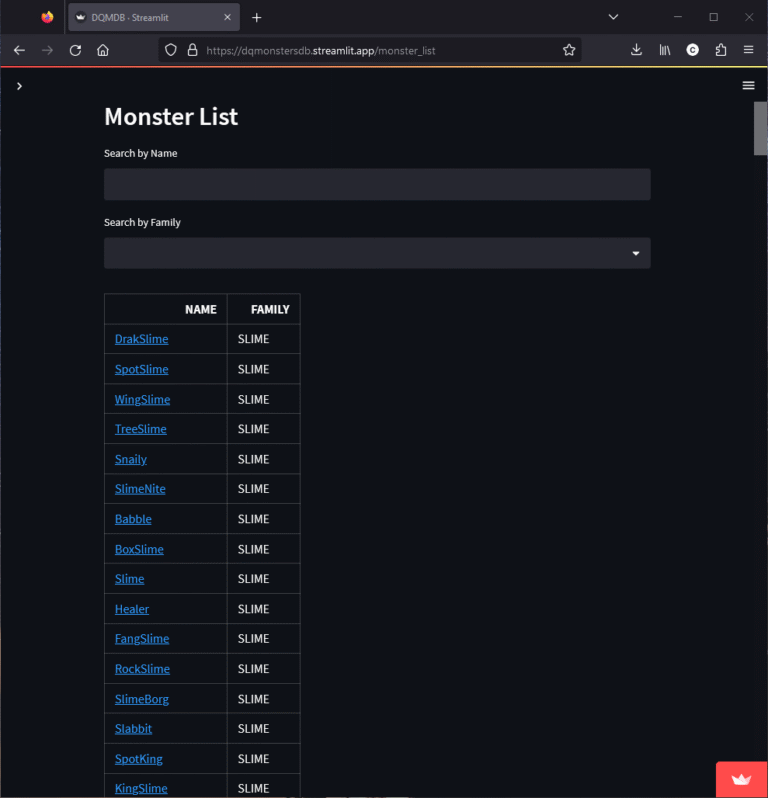Open the Search by Family dropdown

377,253
